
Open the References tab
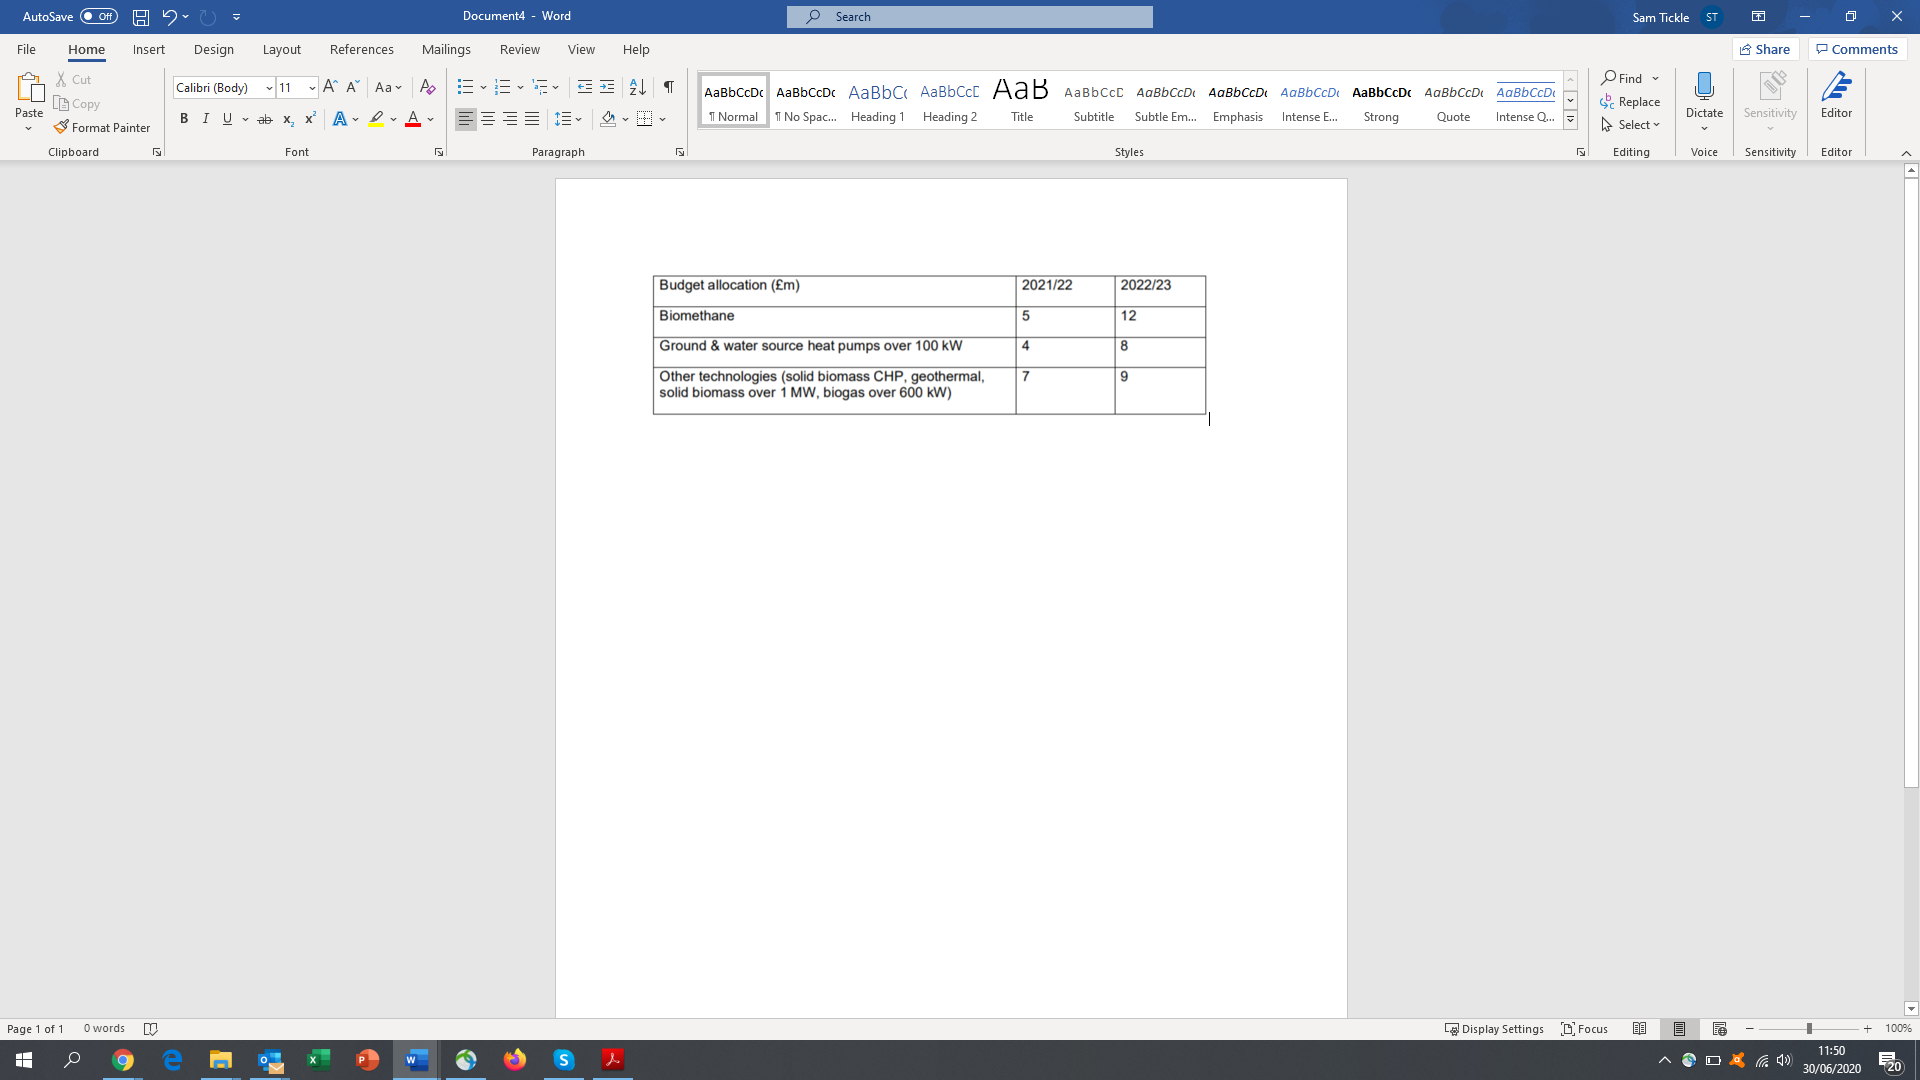click(361, 49)
